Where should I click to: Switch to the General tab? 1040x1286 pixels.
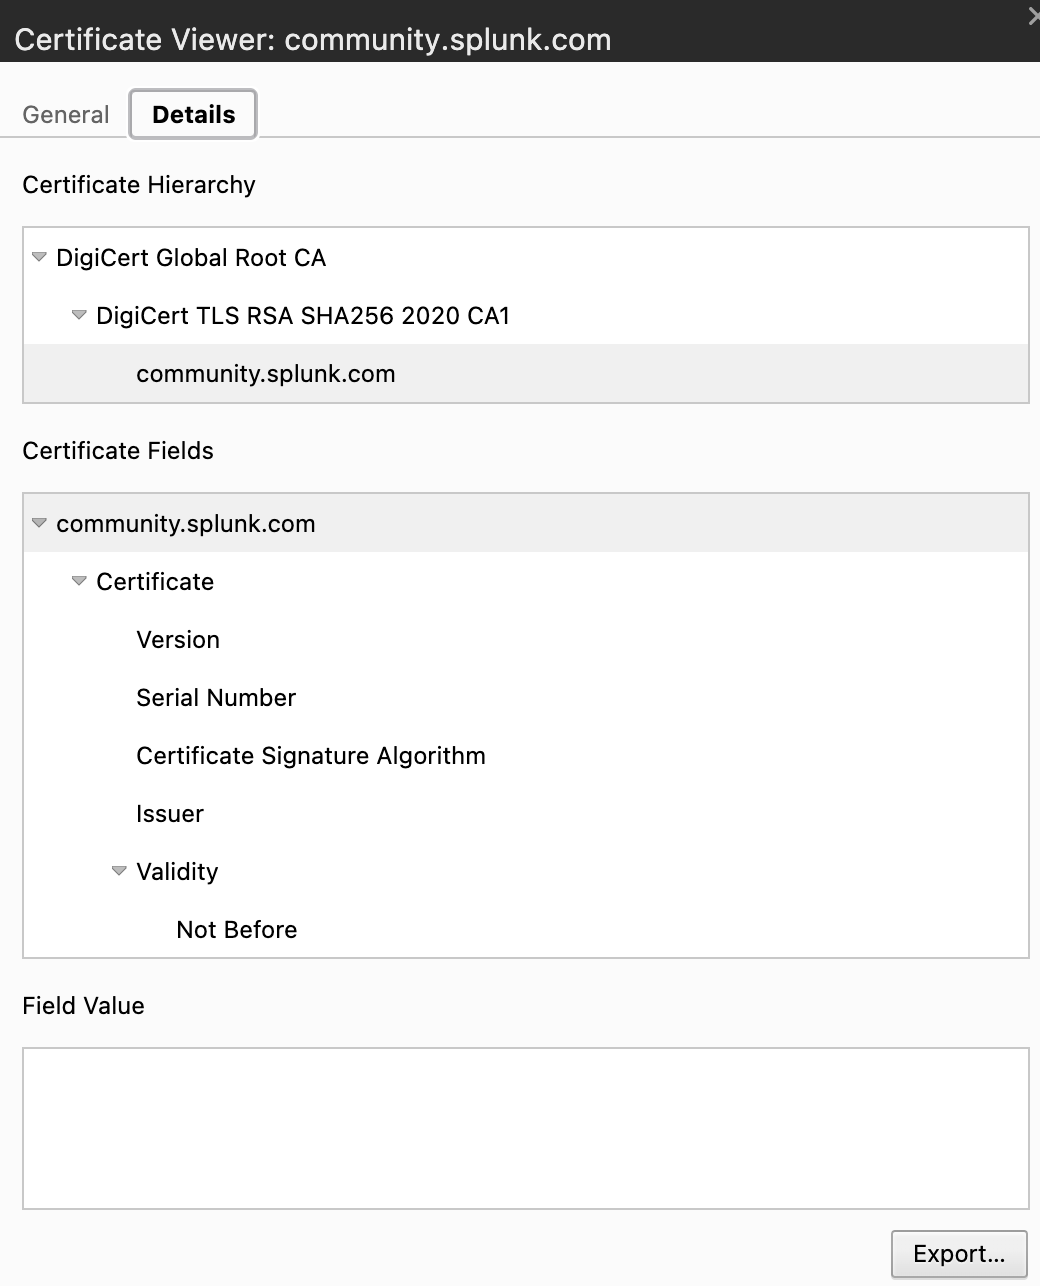[x=65, y=114]
